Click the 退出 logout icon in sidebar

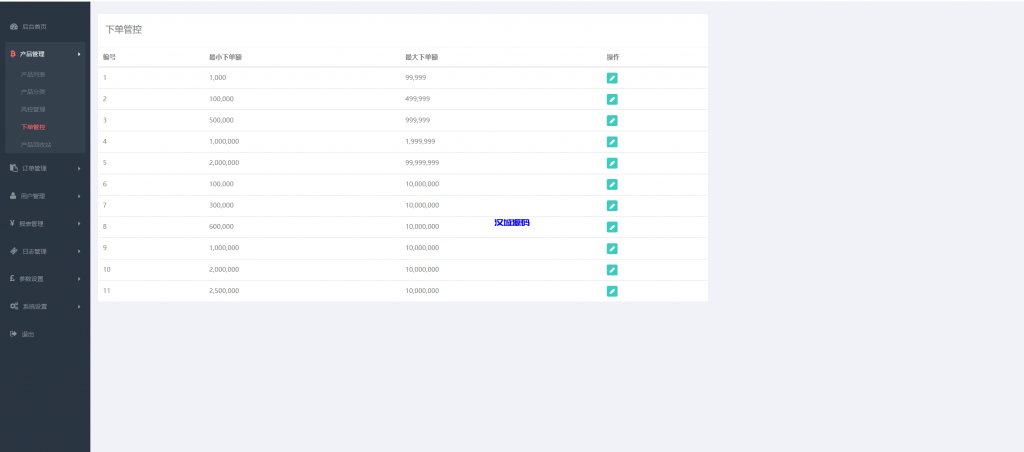[x=14, y=333]
